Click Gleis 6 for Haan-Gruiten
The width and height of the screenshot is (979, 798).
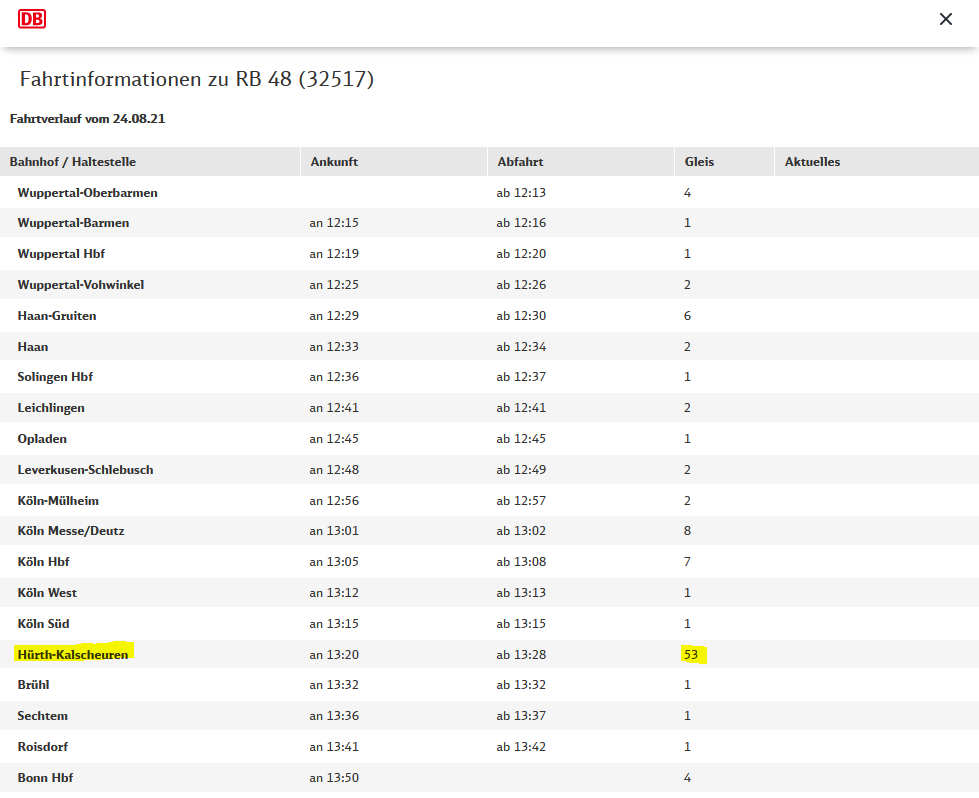coord(687,316)
